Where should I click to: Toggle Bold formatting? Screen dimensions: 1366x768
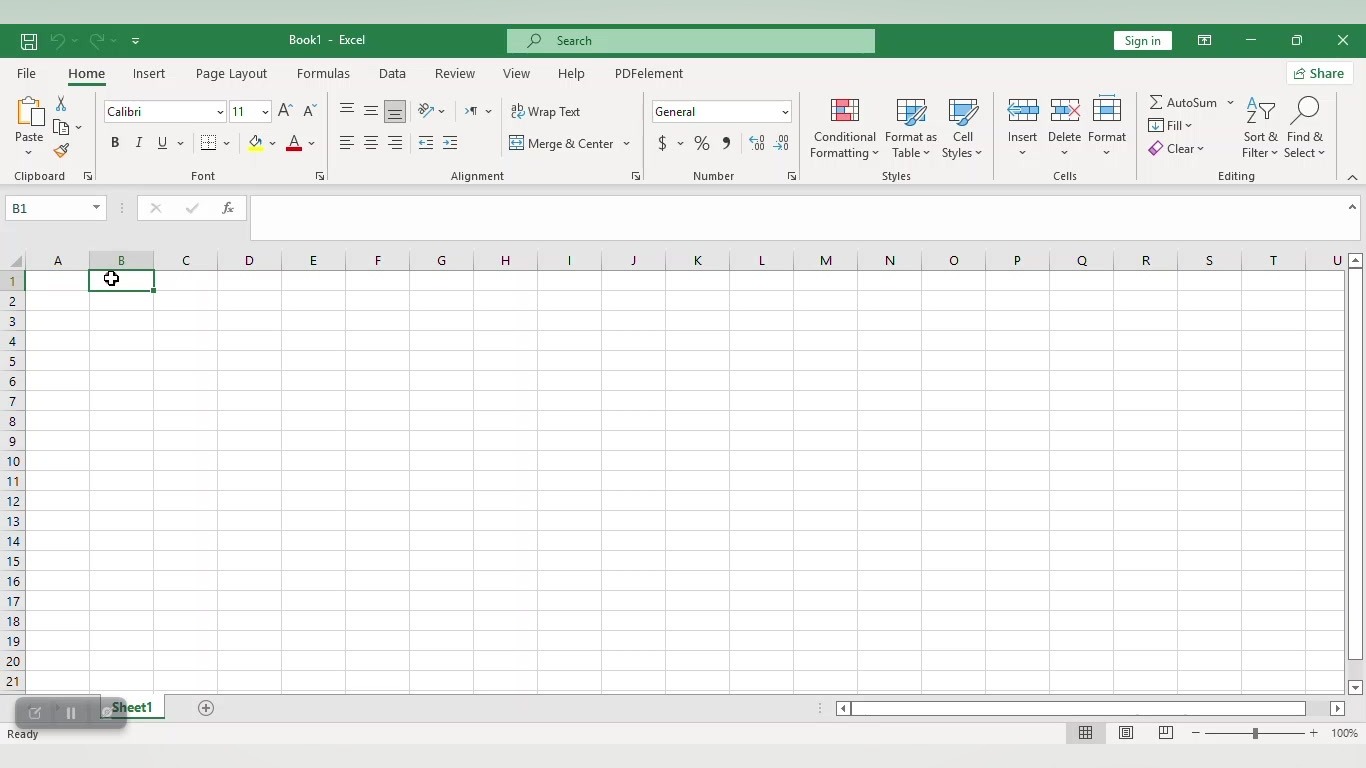[x=115, y=143]
